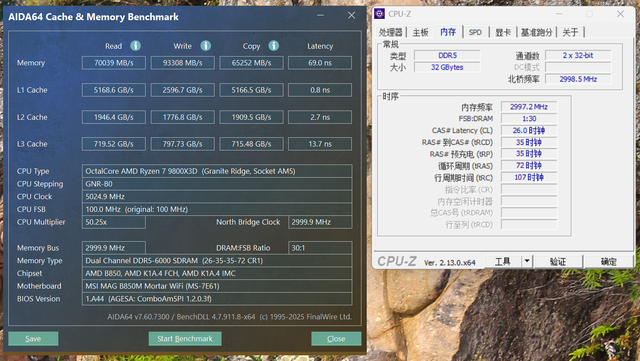
Task: Switch to the 处理器 tab in CPU-Z
Action: click(x=391, y=32)
